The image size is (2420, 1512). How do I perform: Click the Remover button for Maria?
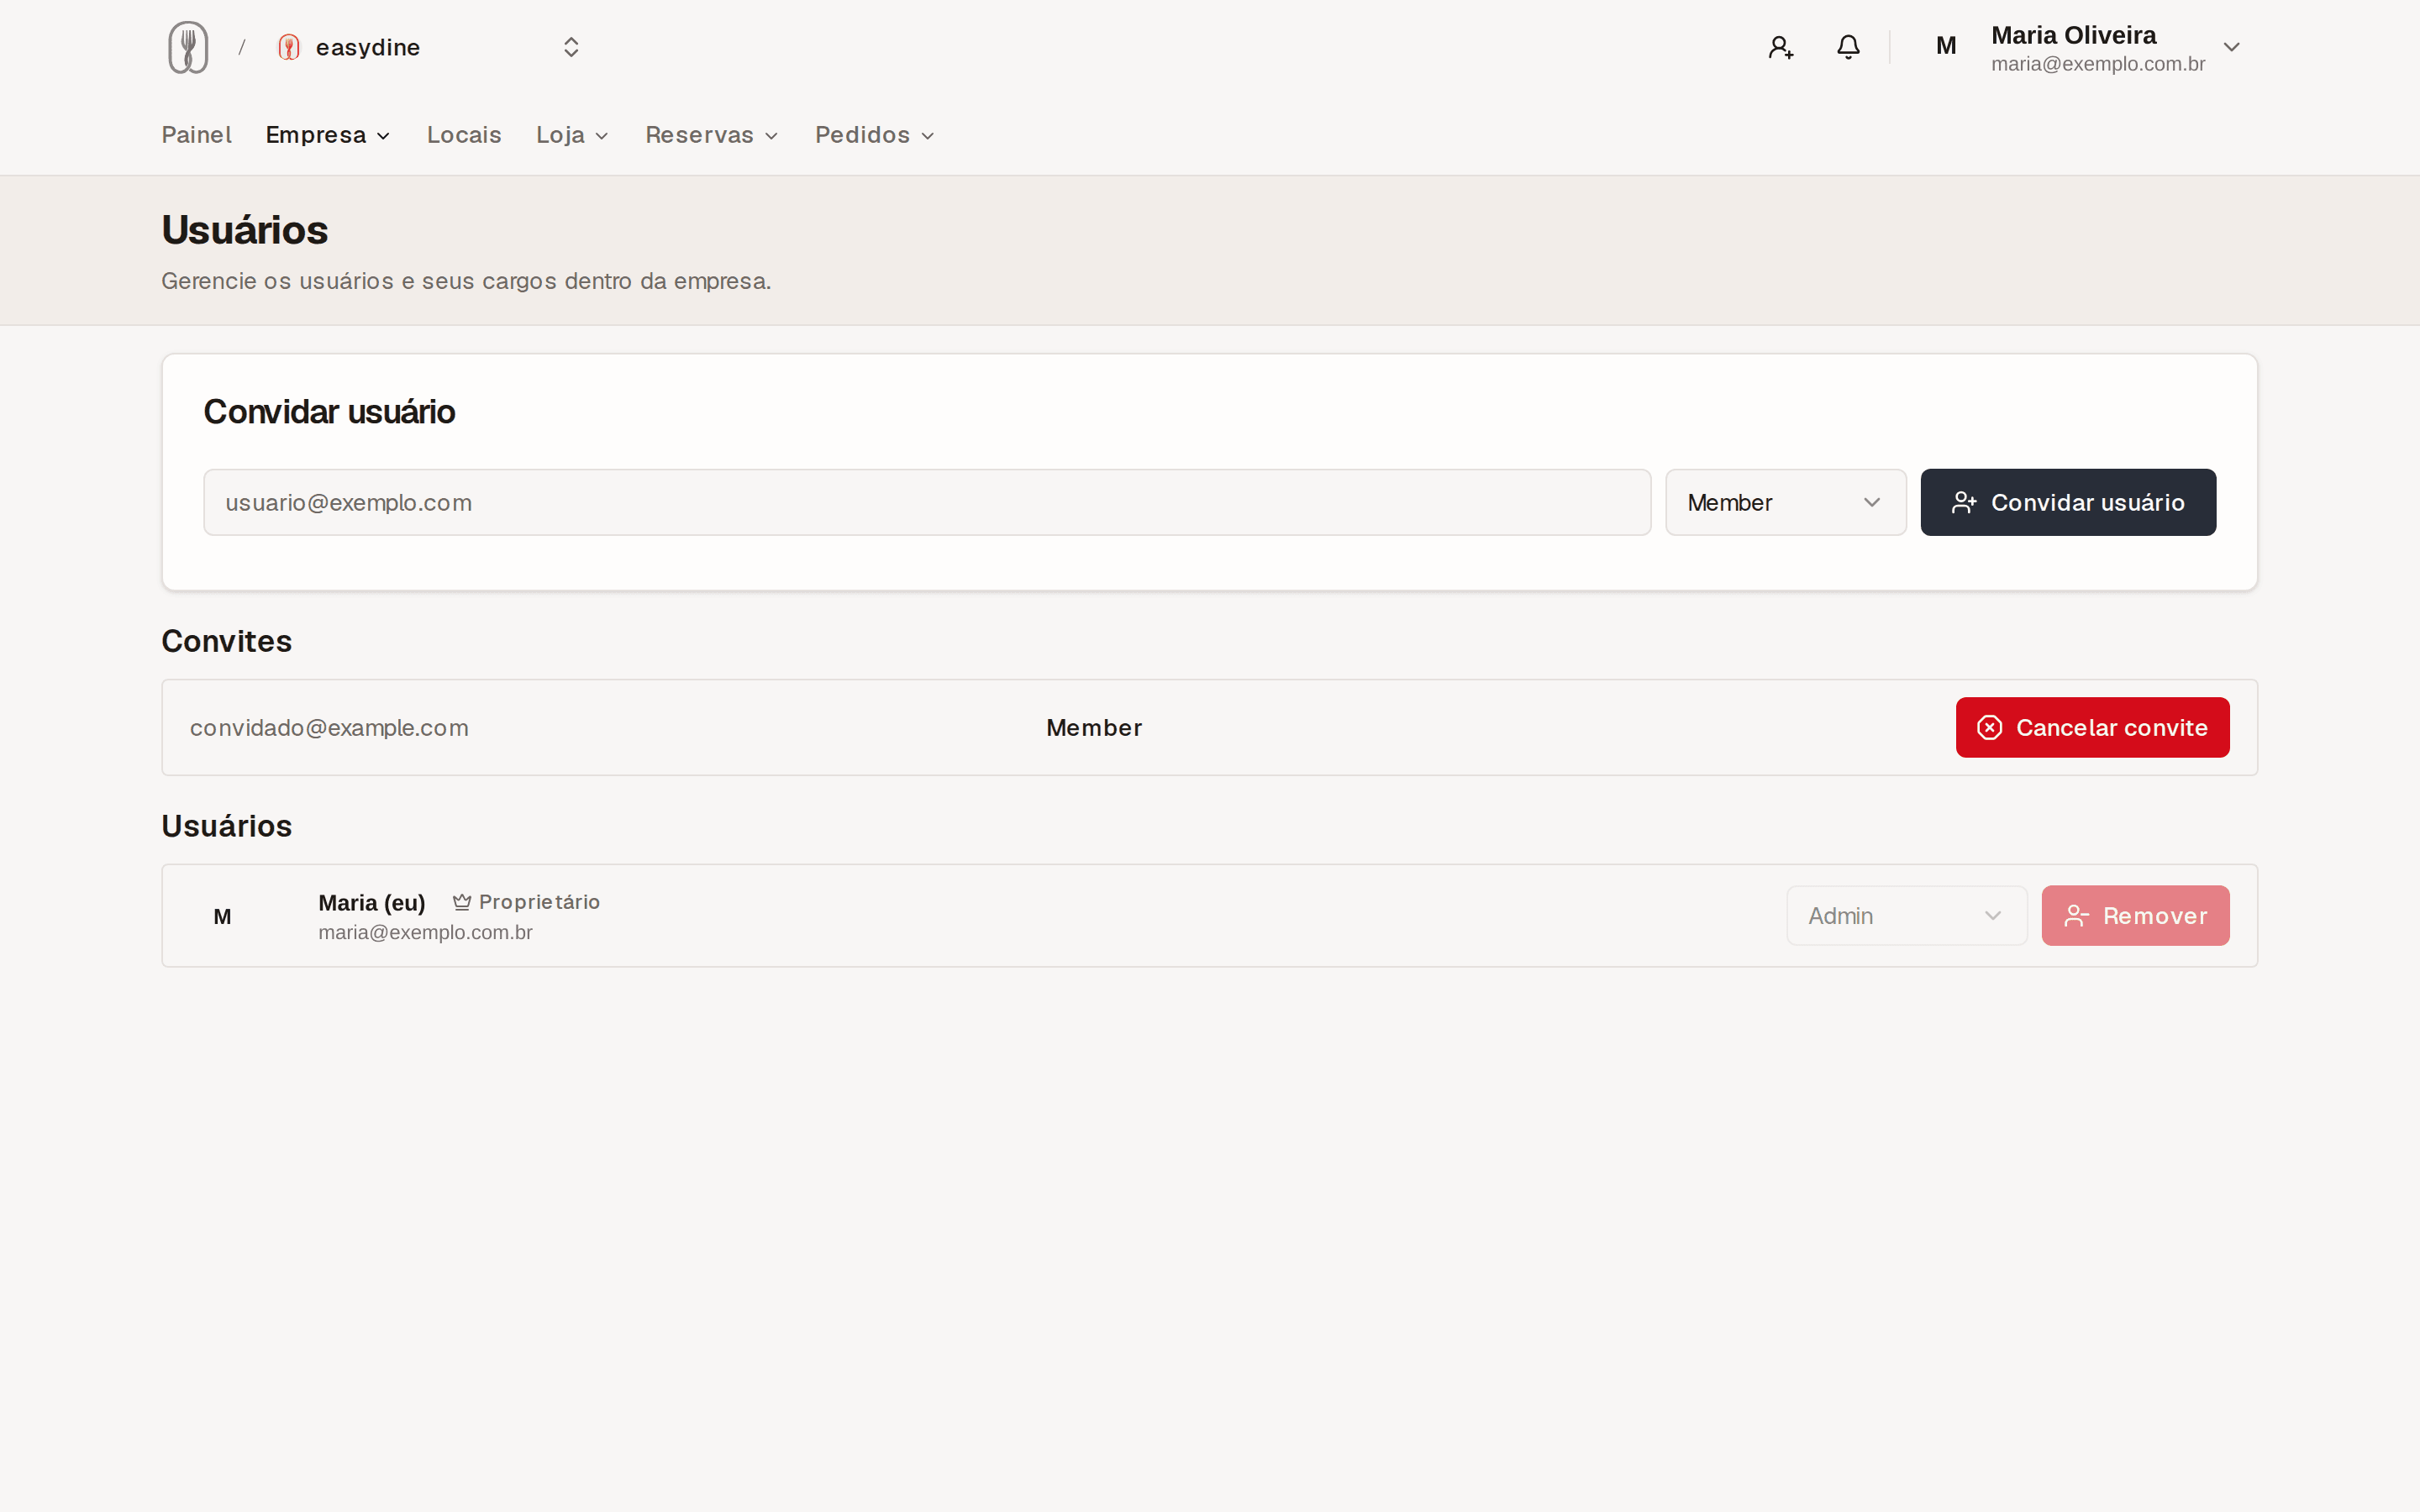tap(2135, 915)
